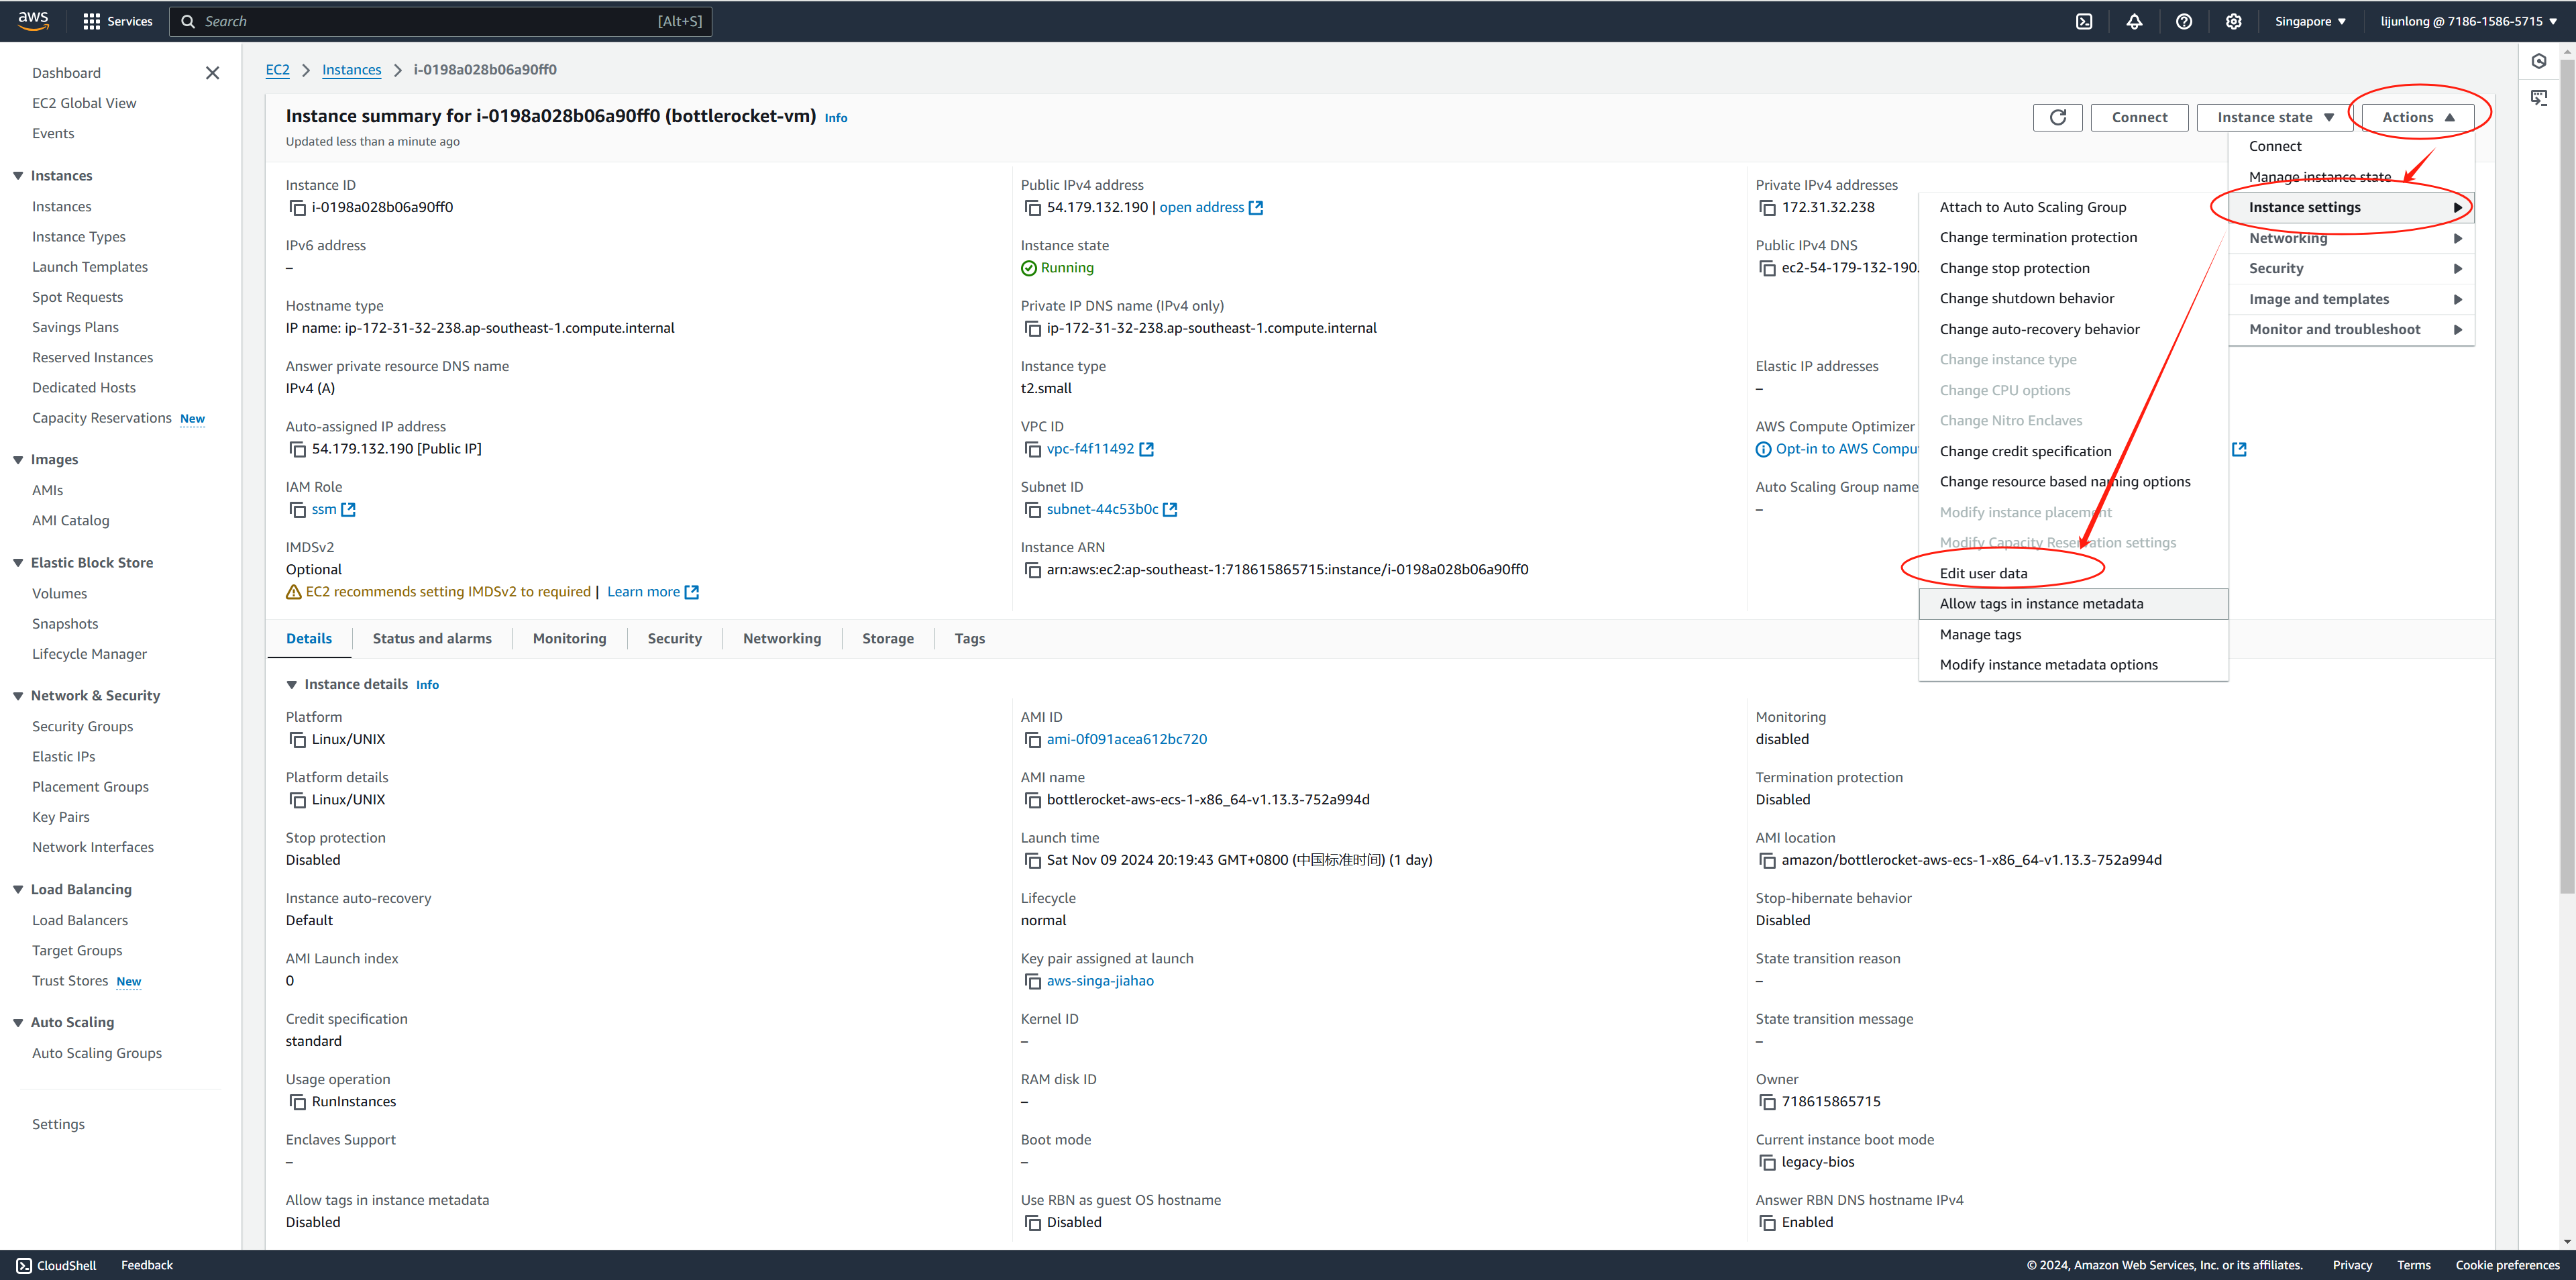
Task: Open the notifications bell
Action: coord(2134,21)
